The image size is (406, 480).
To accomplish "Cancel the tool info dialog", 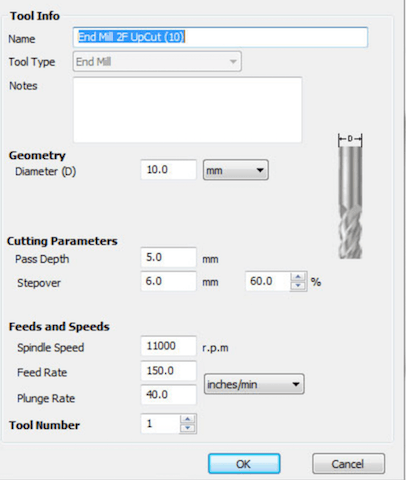I will 348,464.
